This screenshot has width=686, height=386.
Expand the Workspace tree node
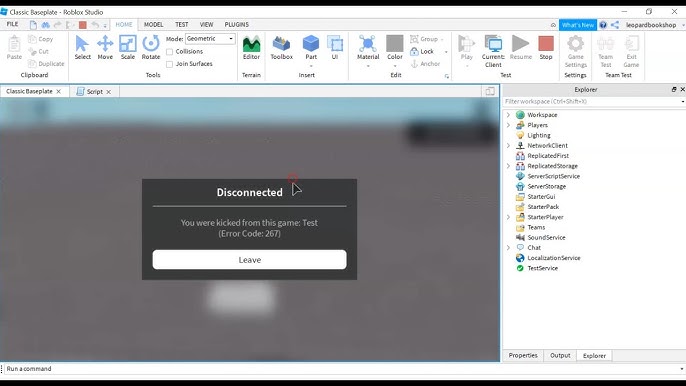(508, 115)
